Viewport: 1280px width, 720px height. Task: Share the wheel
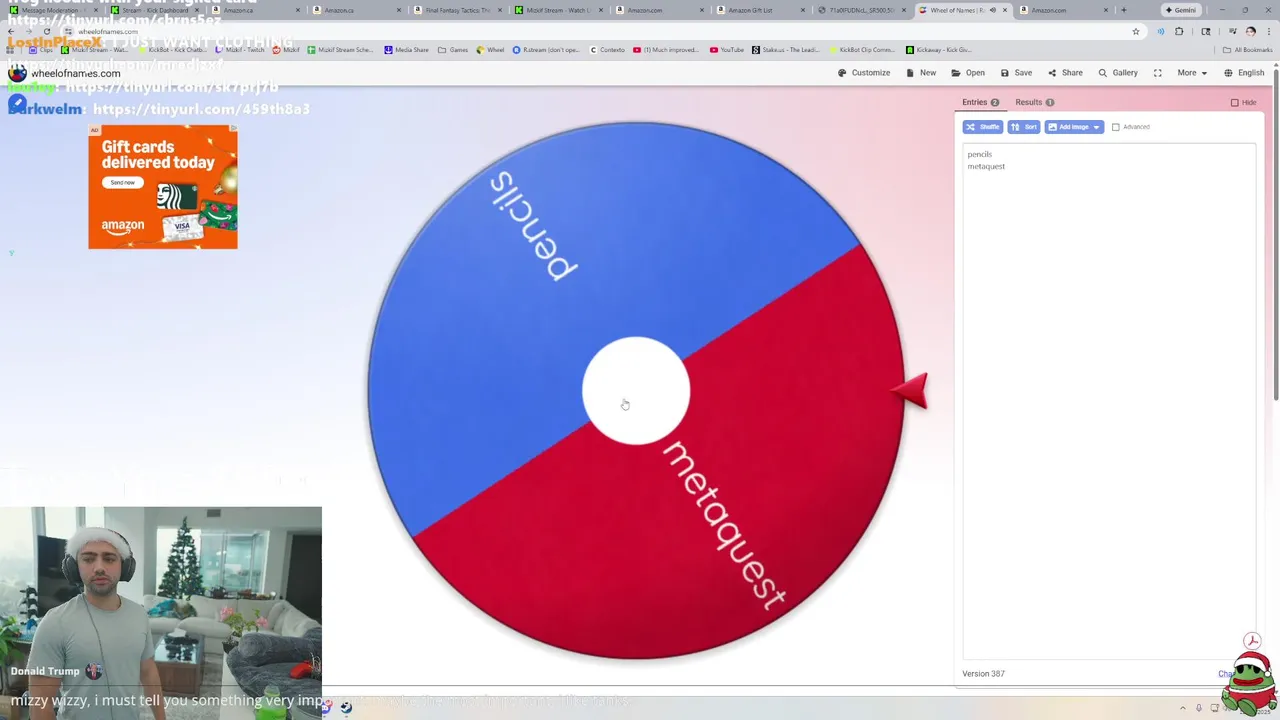(1065, 73)
